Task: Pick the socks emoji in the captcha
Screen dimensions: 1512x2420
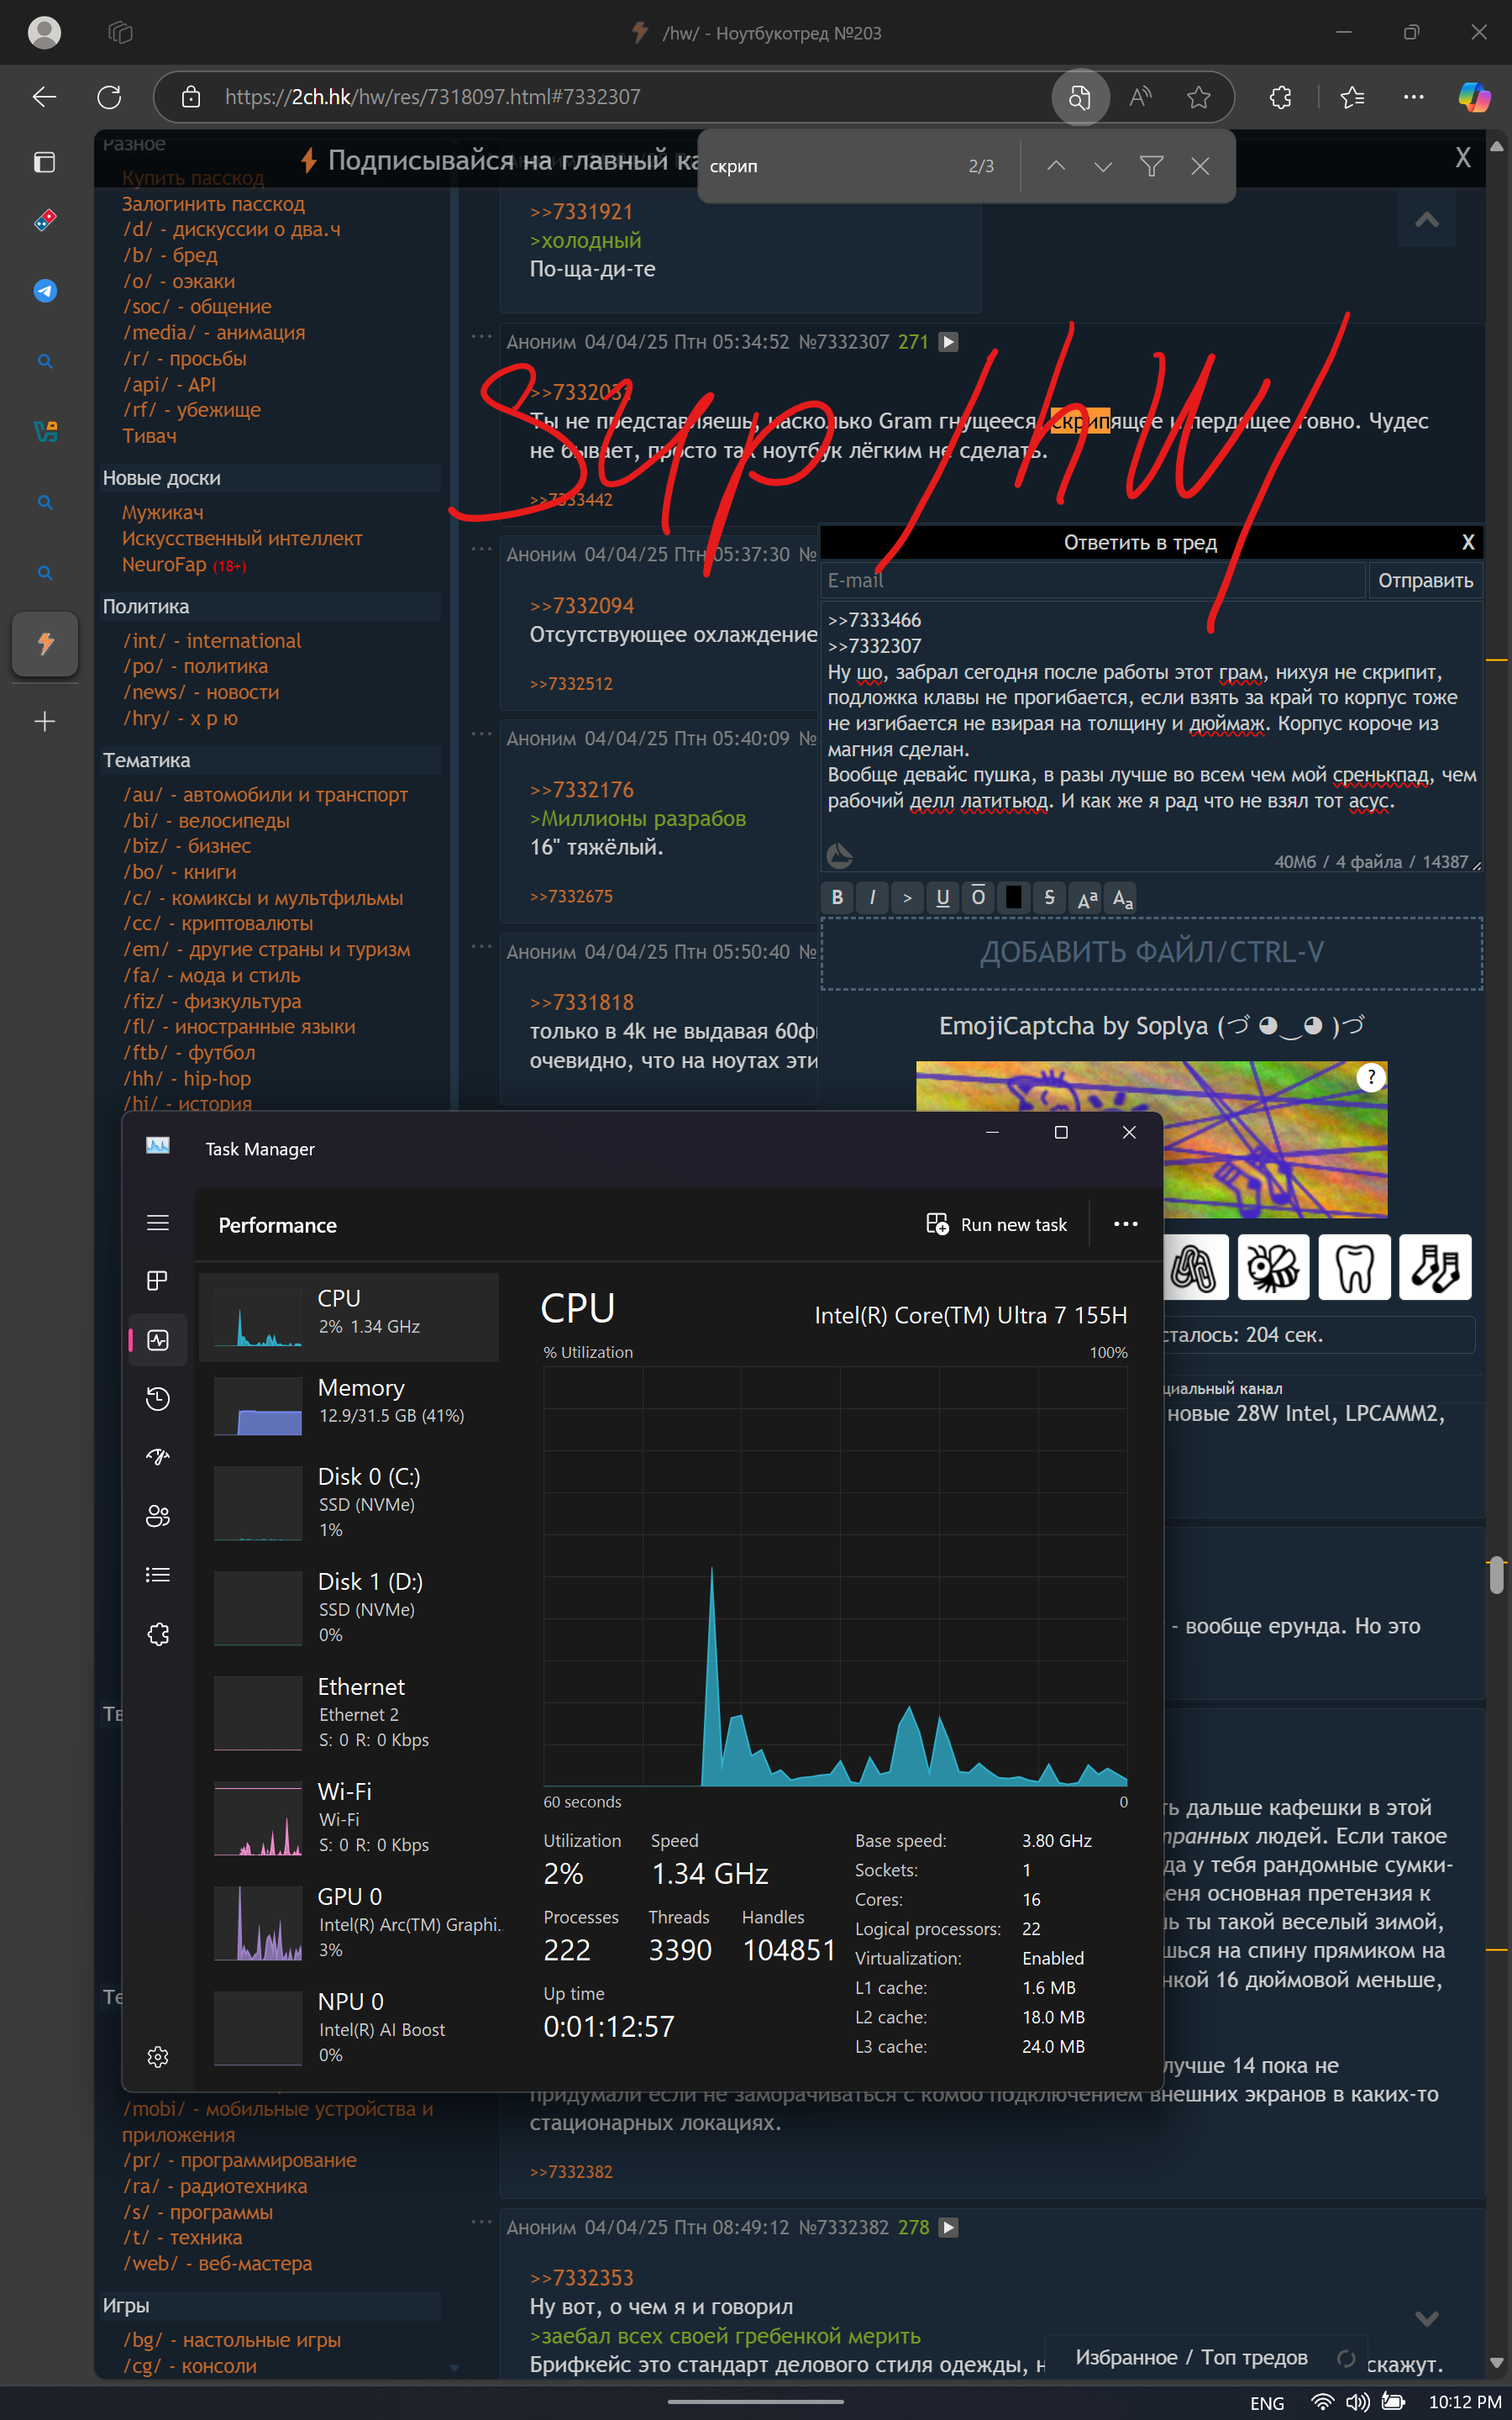Action: tap(1435, 1267)
